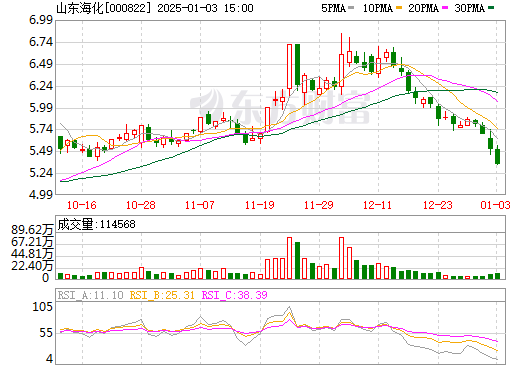Click the 6.99 price axis label

[41, 20]
